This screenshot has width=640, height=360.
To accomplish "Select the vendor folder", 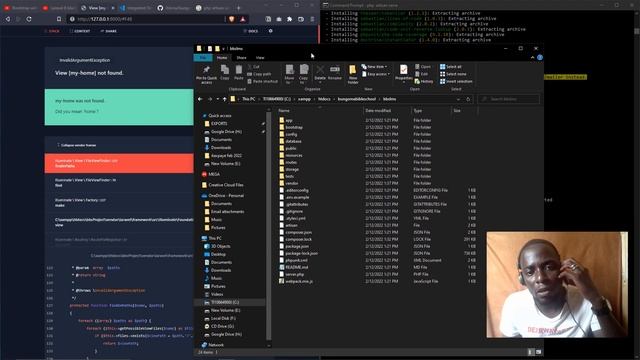I will pos(292,183).
